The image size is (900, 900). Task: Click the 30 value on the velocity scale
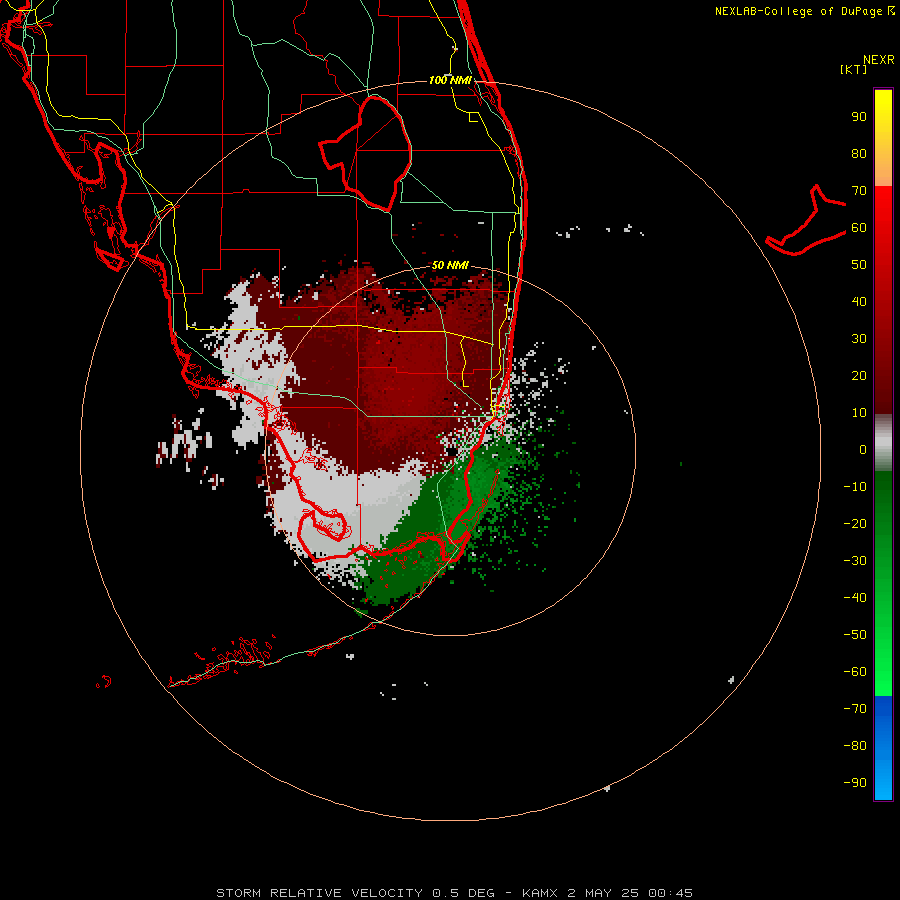(859, 339)
